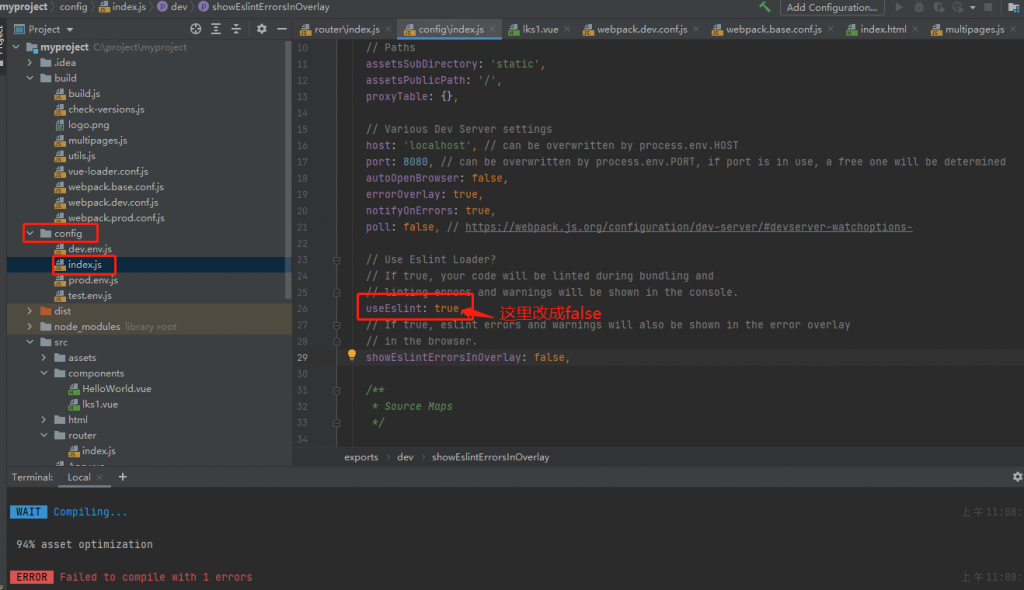Toggle fold marker at Source Maps comment
The image size is (1024, 590).
click(x=336, y=390)
